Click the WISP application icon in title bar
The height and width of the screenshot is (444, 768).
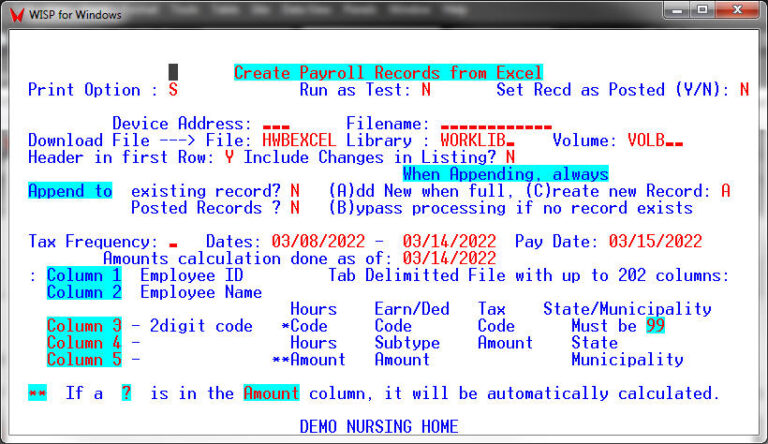coord(12,14)
